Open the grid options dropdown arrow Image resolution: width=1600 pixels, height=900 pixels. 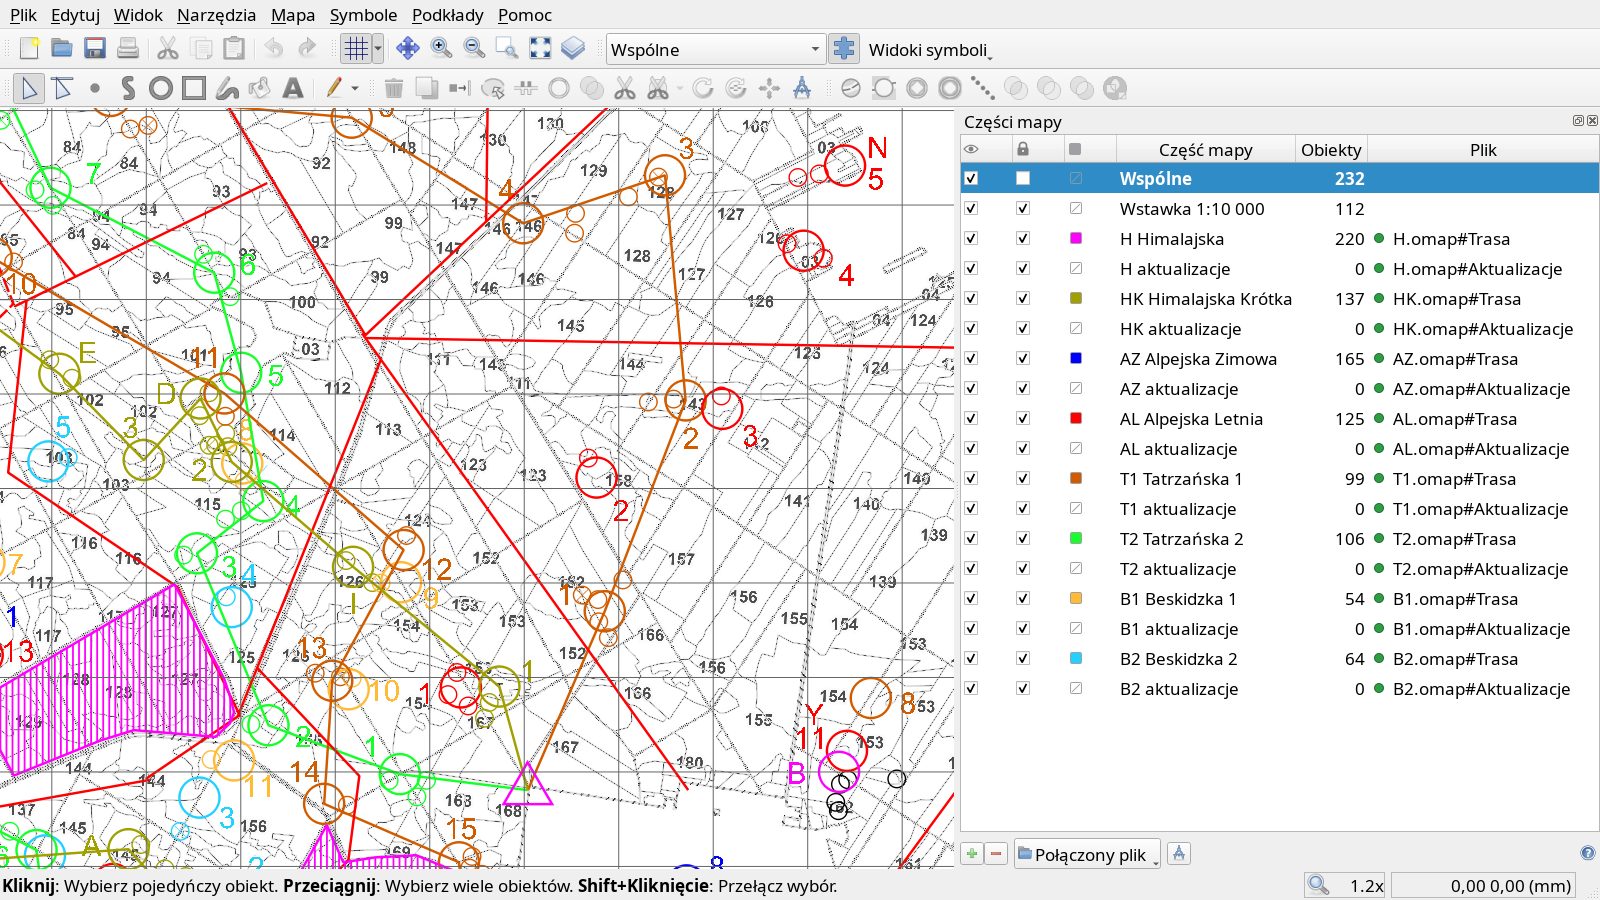pos(378,48)
